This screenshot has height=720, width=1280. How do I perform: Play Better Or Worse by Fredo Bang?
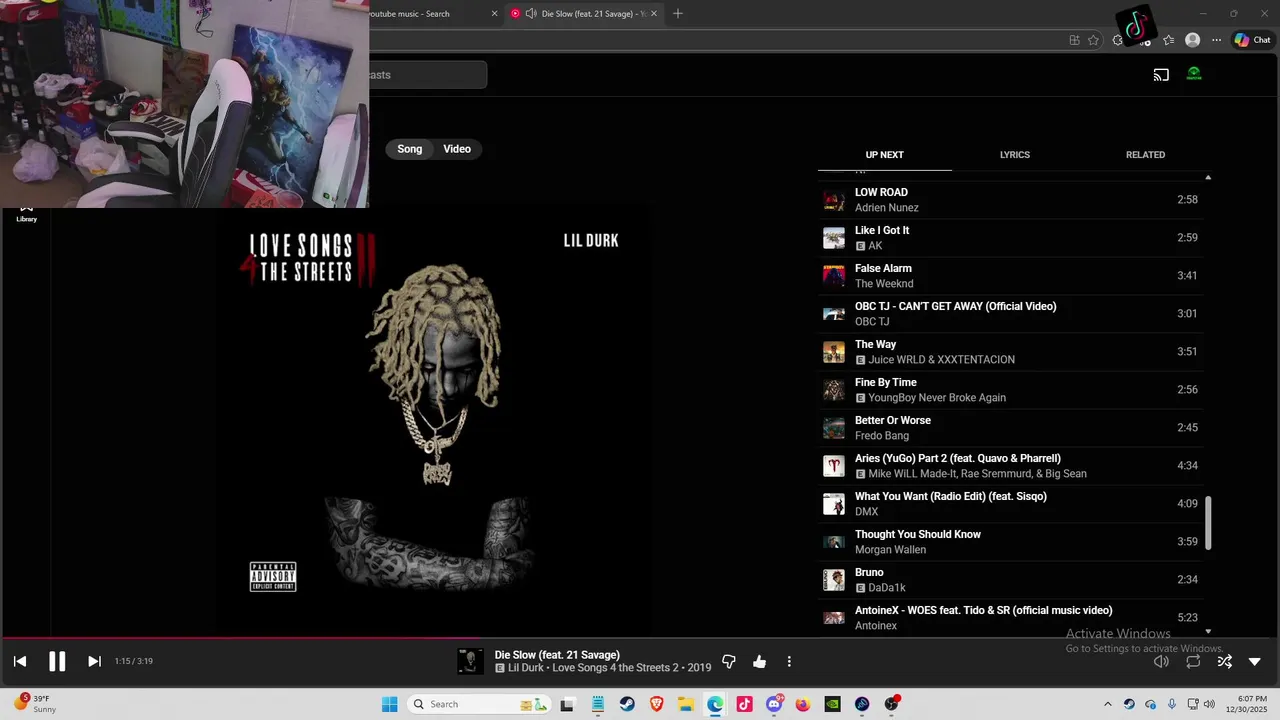1010,428
